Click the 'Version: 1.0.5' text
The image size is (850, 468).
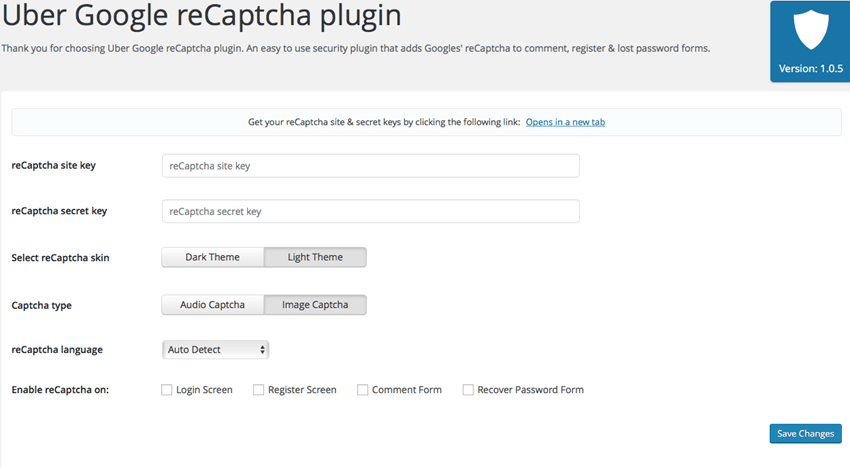[x=810, y=69]
